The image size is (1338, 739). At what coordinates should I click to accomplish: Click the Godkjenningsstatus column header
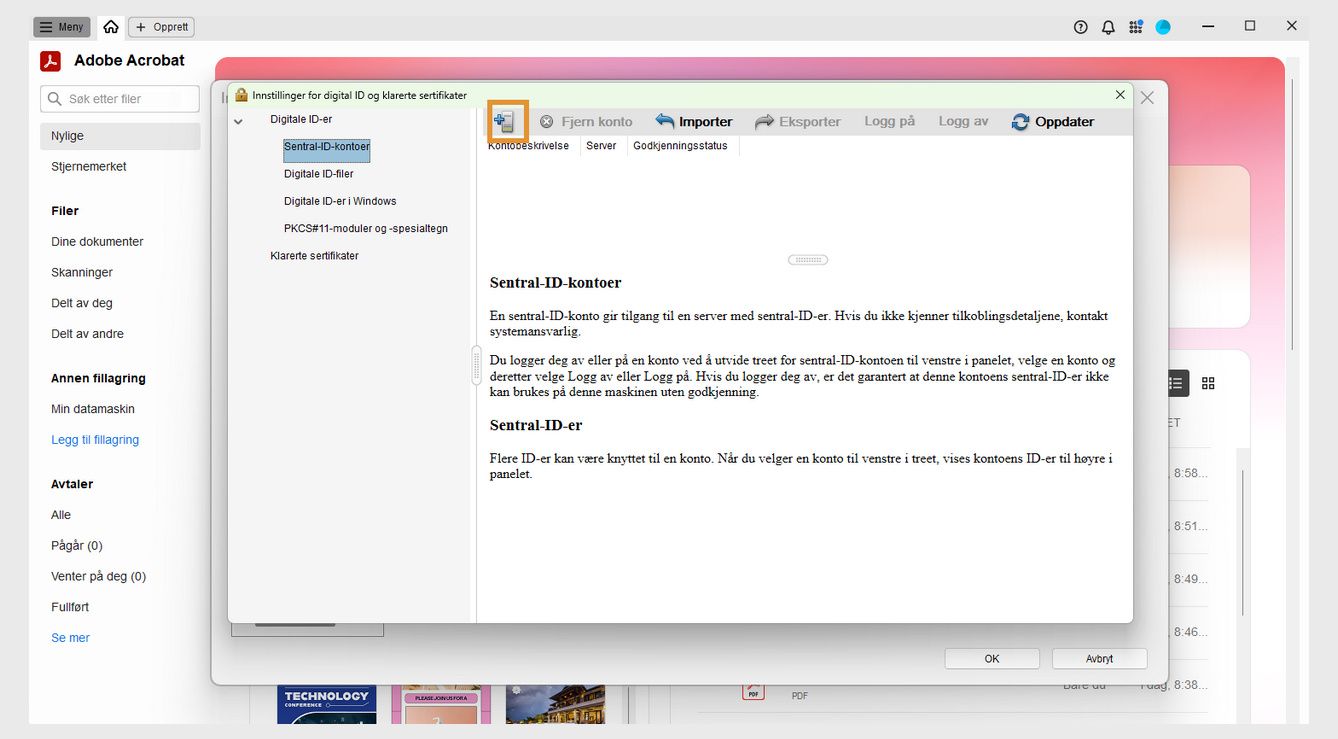pos(681,146)
